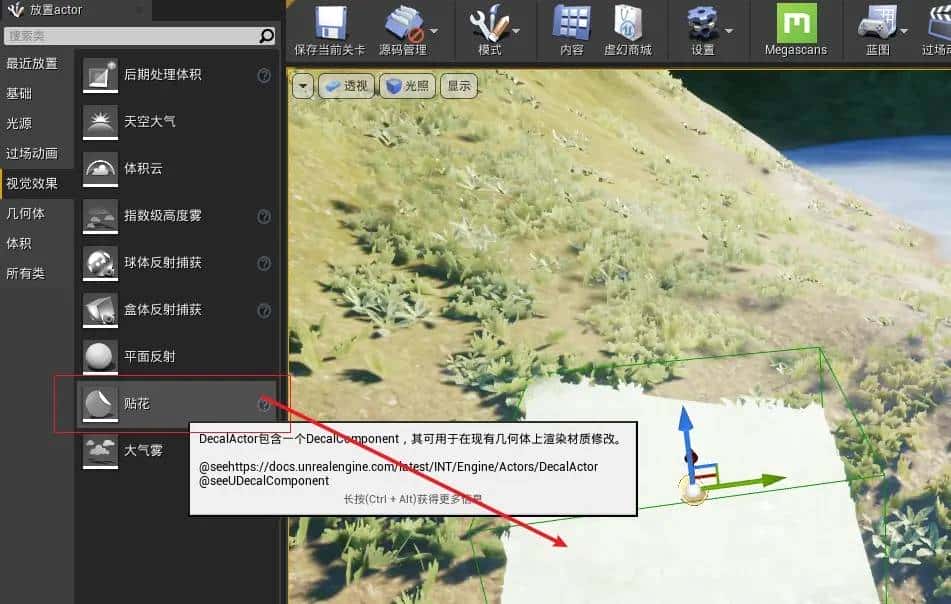Image resolution: width=951 pixels, height=604 pixels.
Task: Open the 显示 show flags dropdown
Action: coord(459,86)
